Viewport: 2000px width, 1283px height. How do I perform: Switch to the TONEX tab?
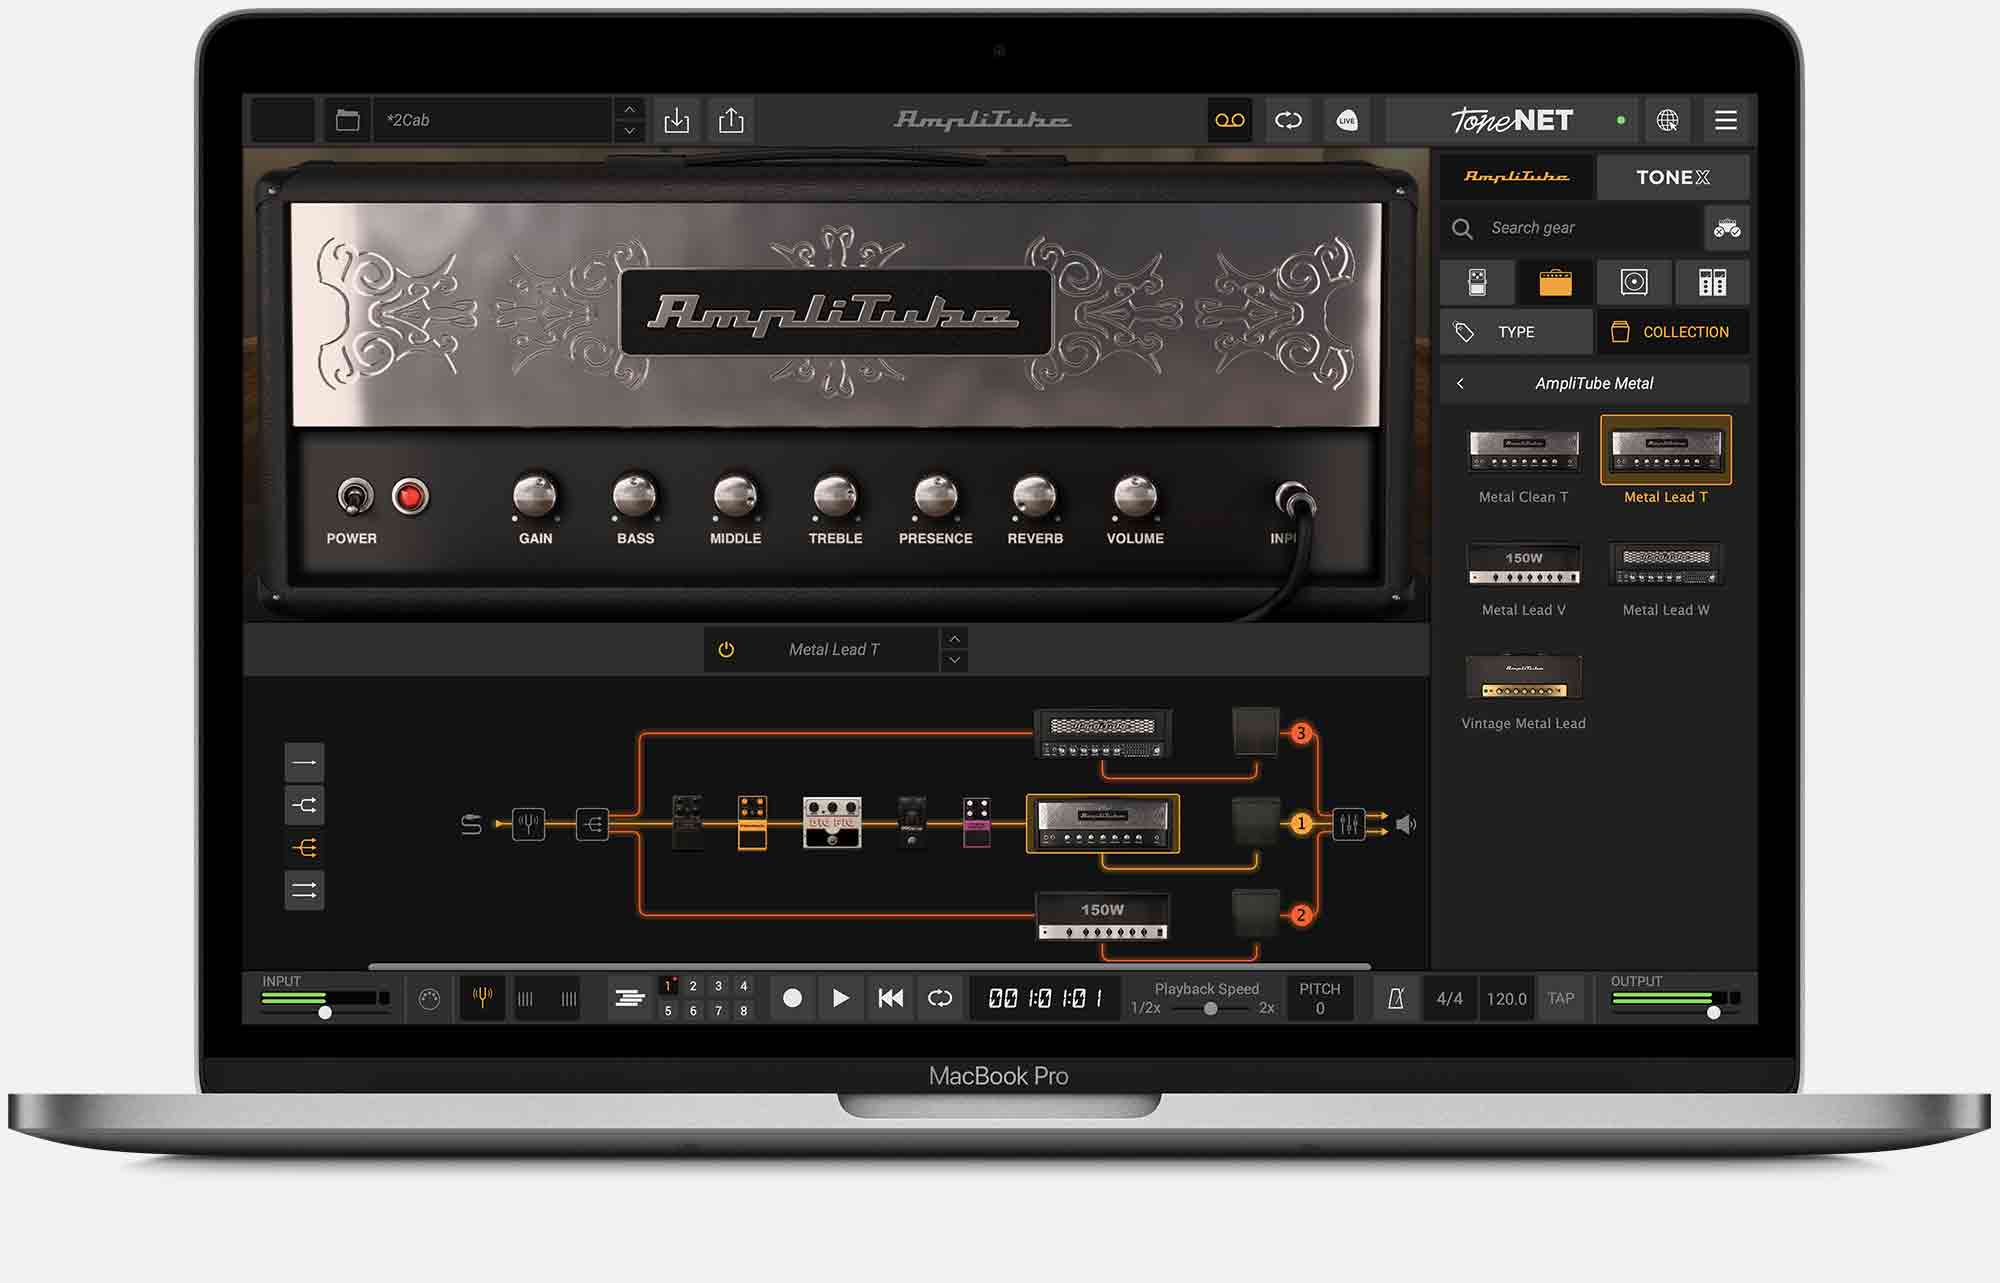pos(1672,177)
